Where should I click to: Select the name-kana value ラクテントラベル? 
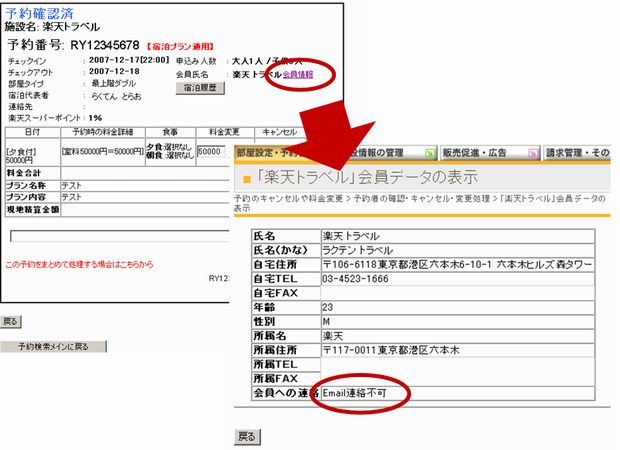tap(357, 250)
